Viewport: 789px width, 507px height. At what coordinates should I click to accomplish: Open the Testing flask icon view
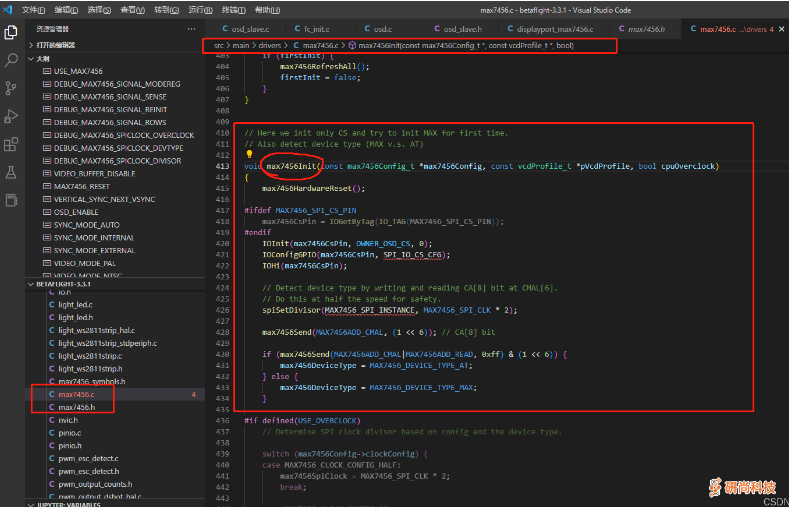(x=12, y=172)
